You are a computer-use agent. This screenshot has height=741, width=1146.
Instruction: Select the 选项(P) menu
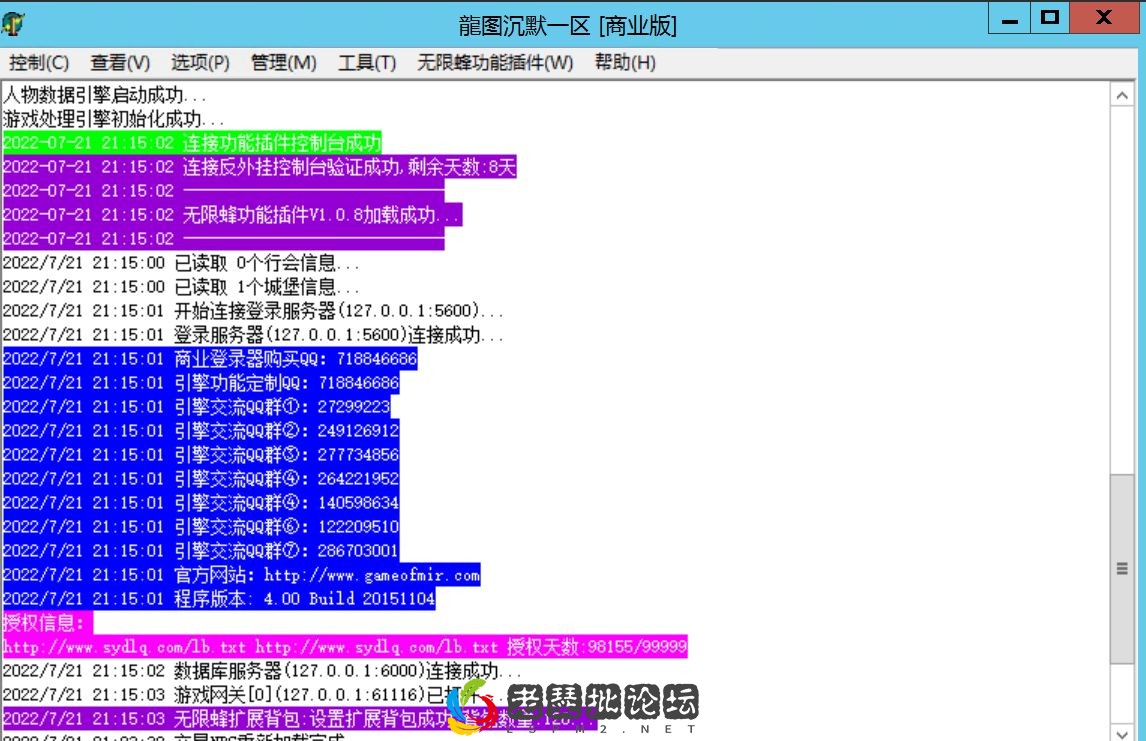(x=200, y=63)
